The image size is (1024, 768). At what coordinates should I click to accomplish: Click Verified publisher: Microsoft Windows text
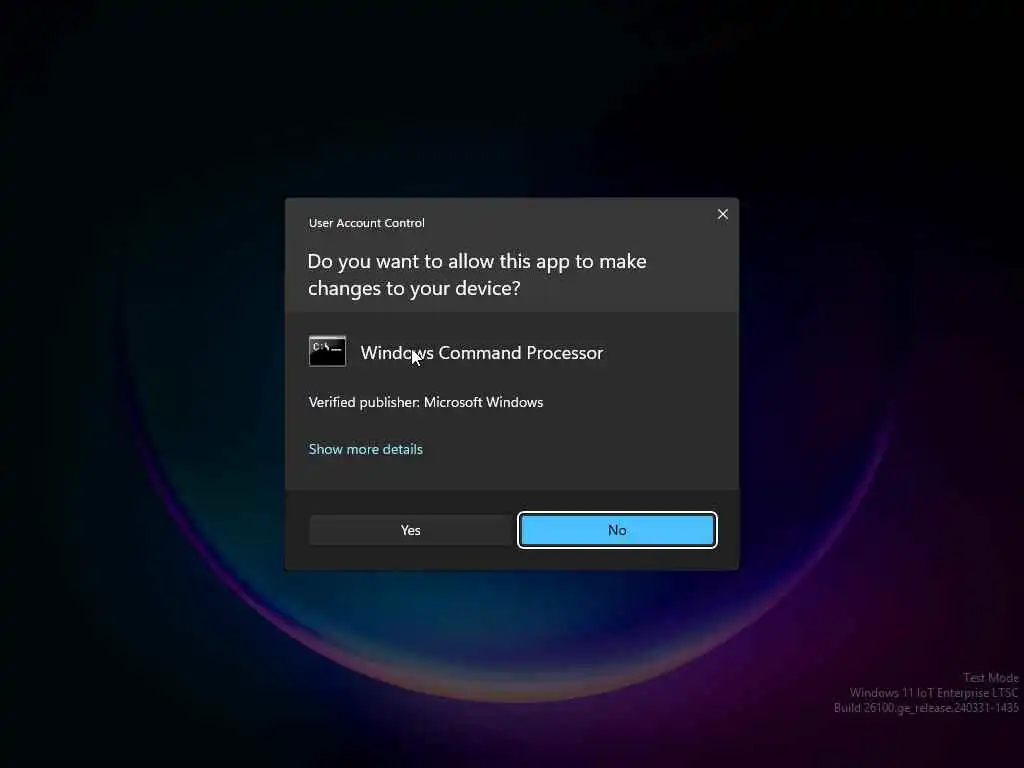tap(426, 402)
